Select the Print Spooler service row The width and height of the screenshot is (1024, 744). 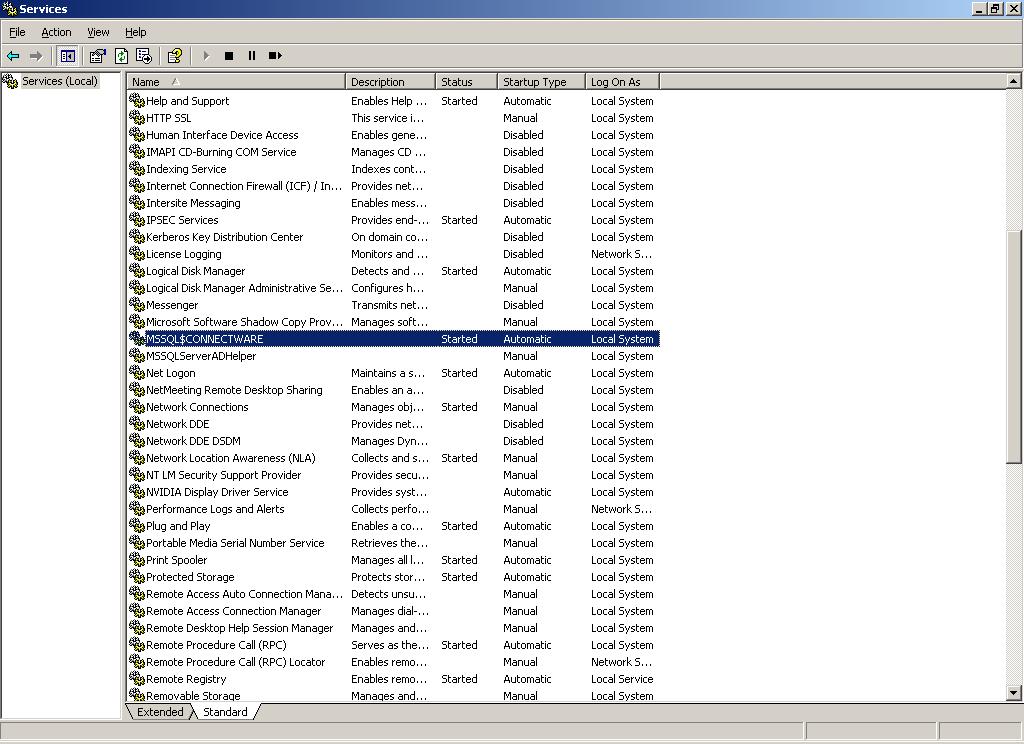[177, 560]
